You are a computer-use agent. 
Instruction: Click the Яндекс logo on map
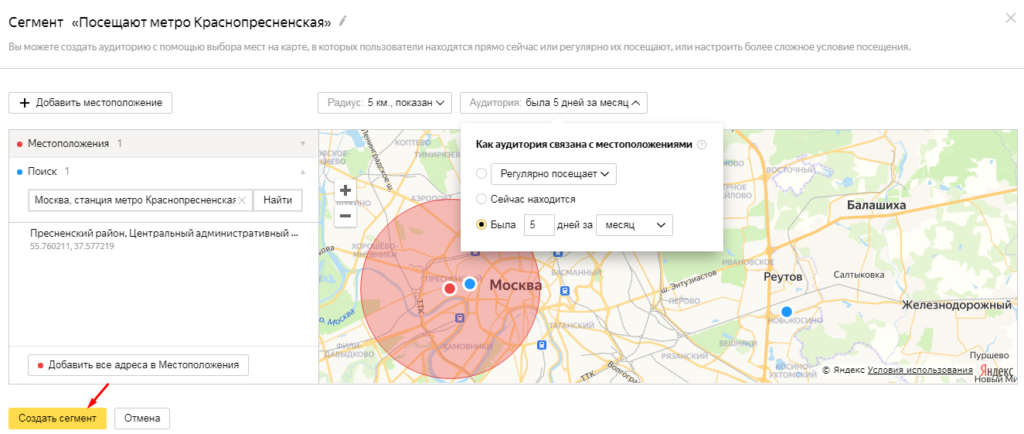[x=997, y=370]
